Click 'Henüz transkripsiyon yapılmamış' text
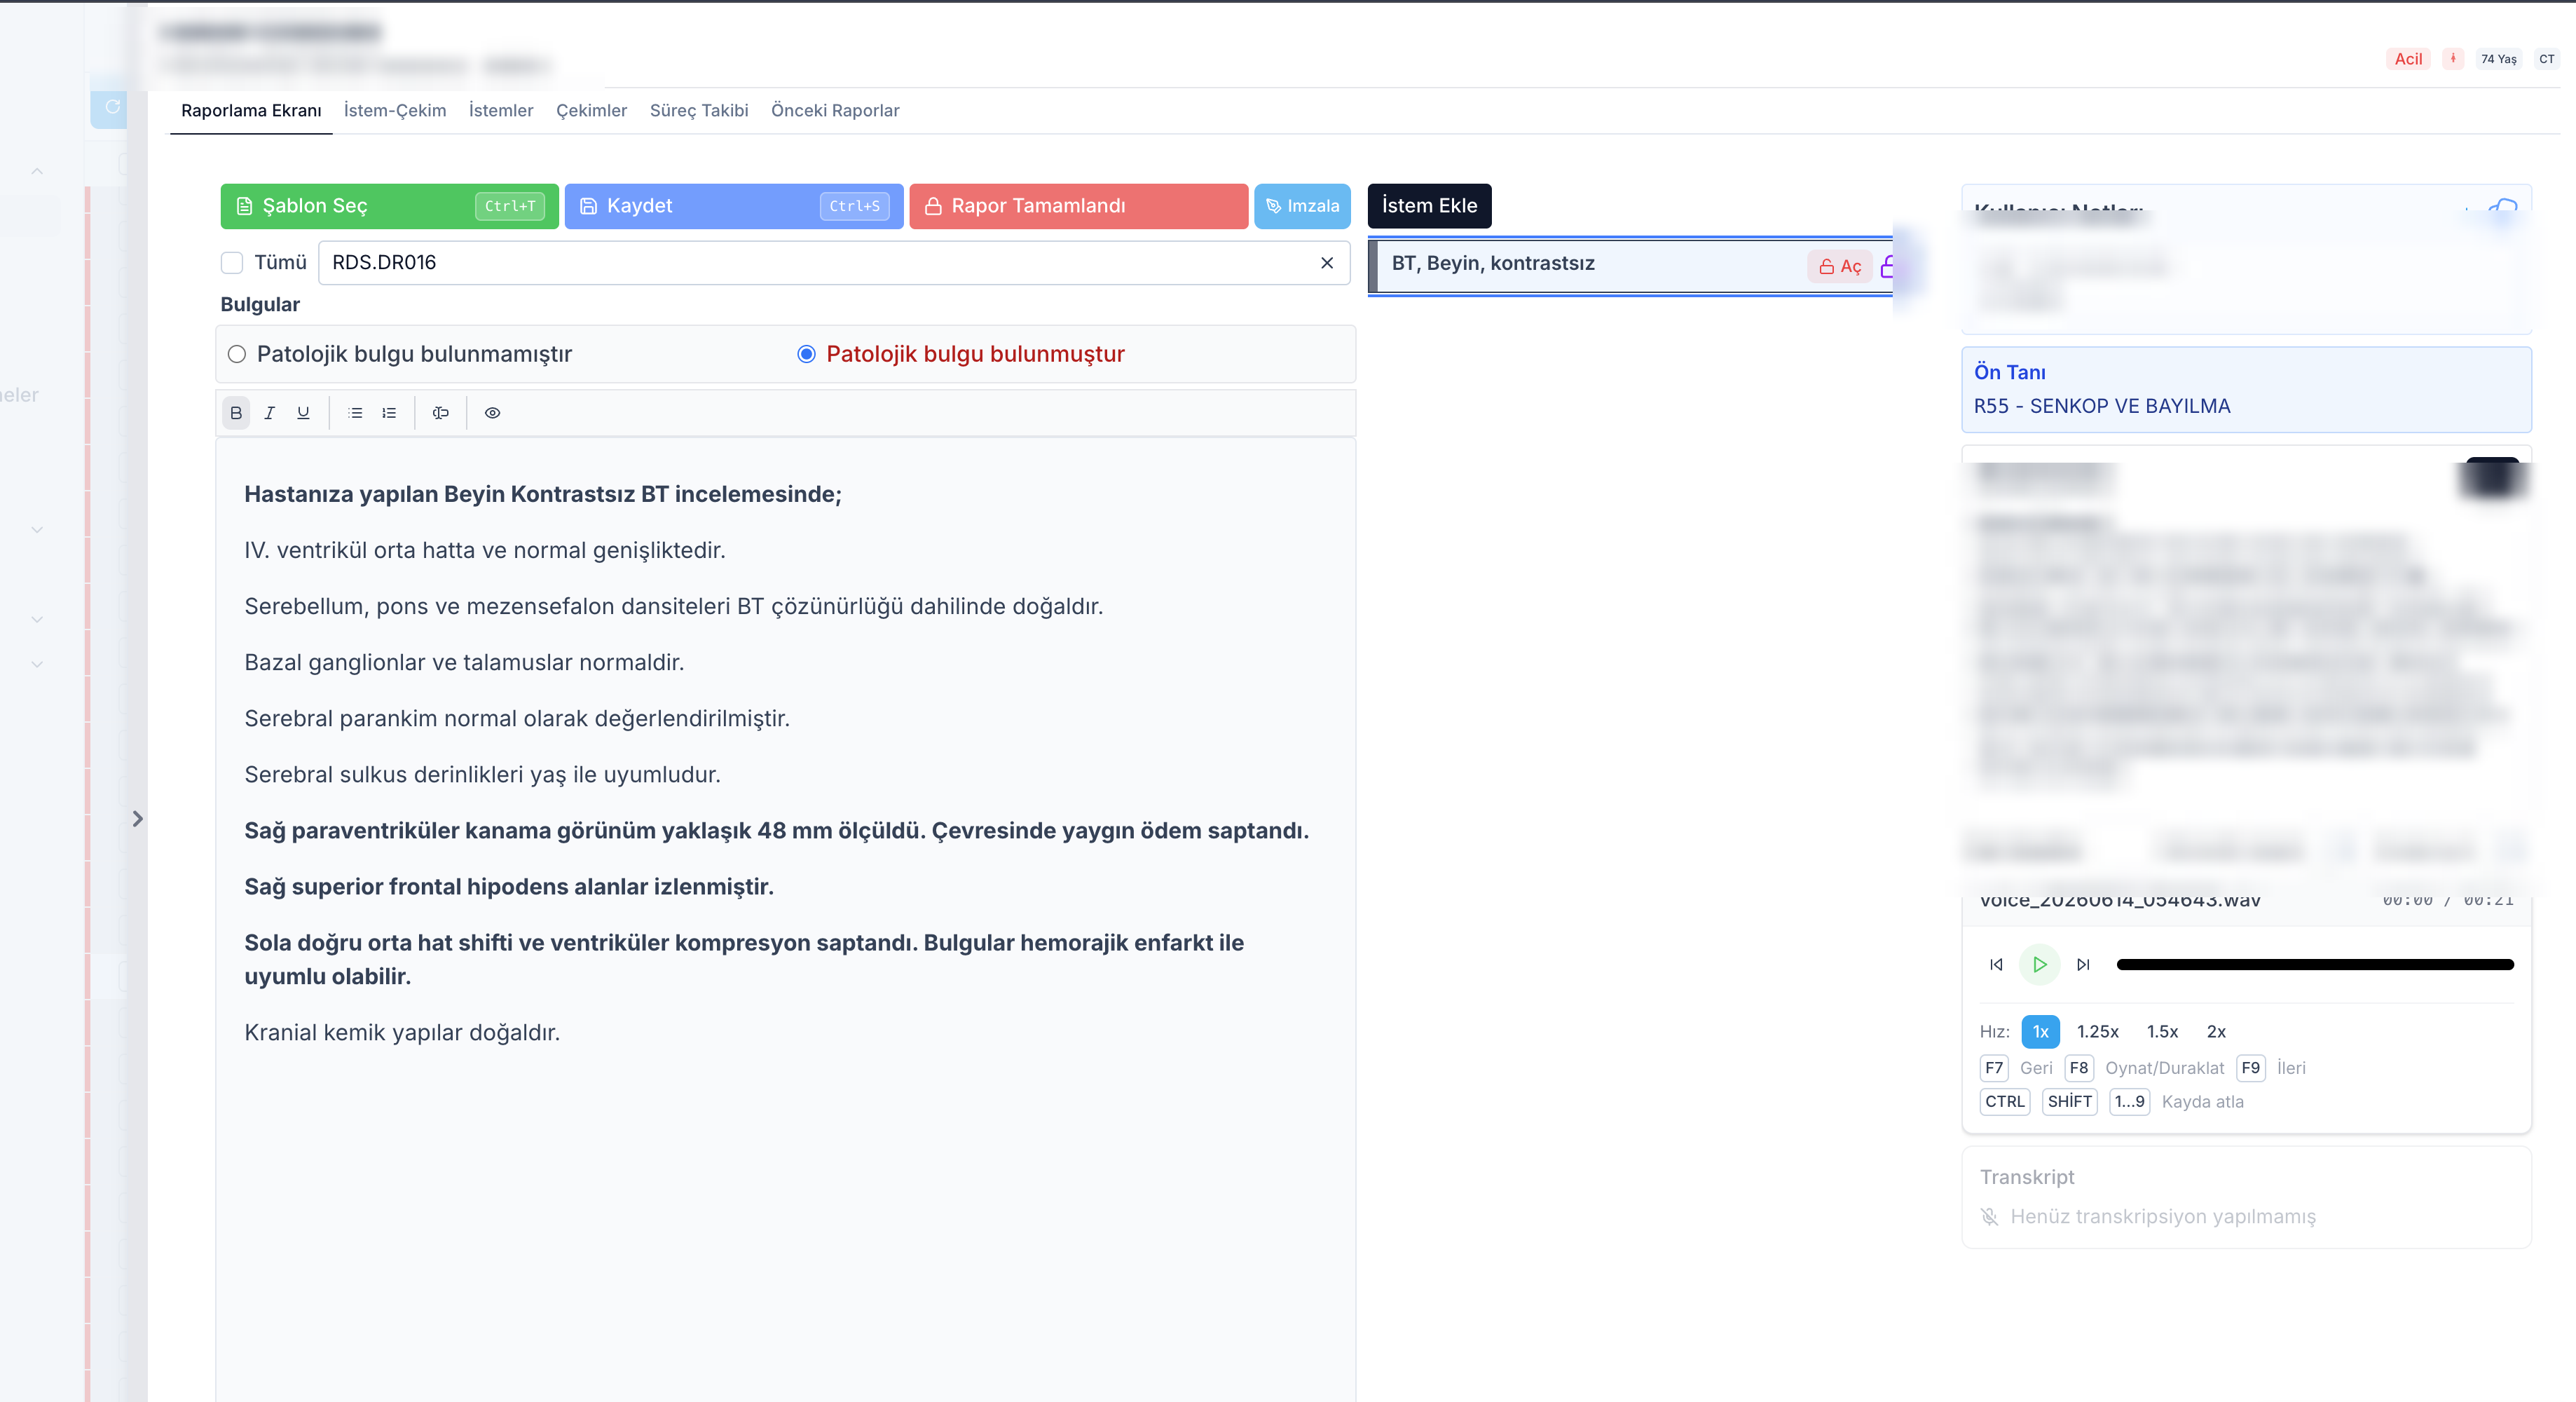 click(2163, 1217)
